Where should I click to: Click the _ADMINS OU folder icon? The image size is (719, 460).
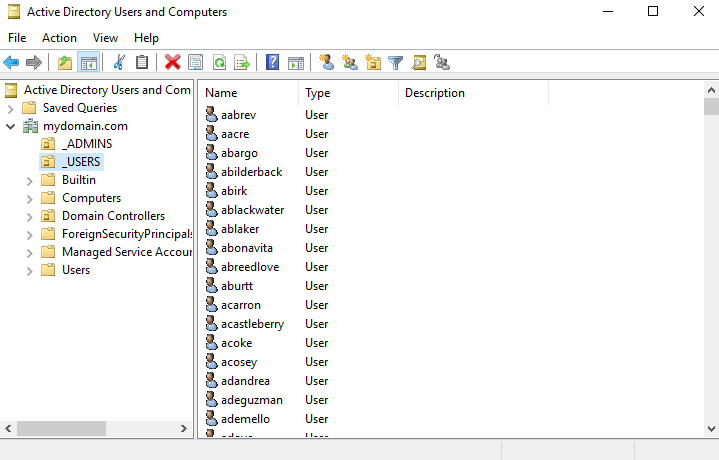point(48,144)
